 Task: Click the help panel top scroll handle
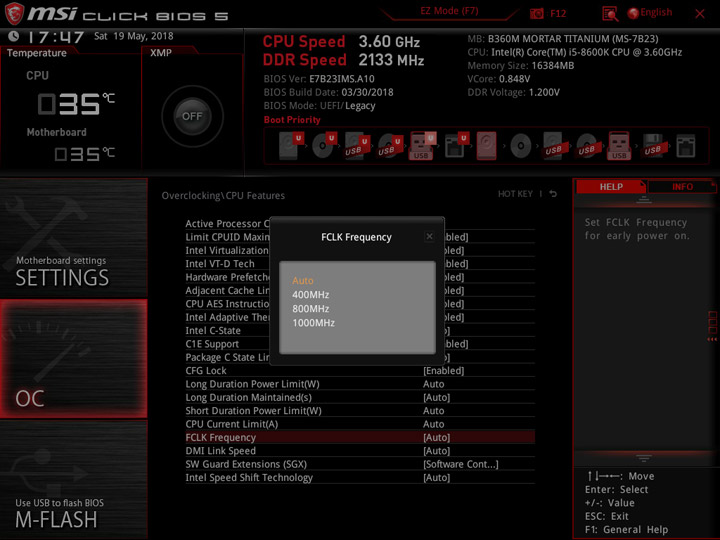[643, 200]
